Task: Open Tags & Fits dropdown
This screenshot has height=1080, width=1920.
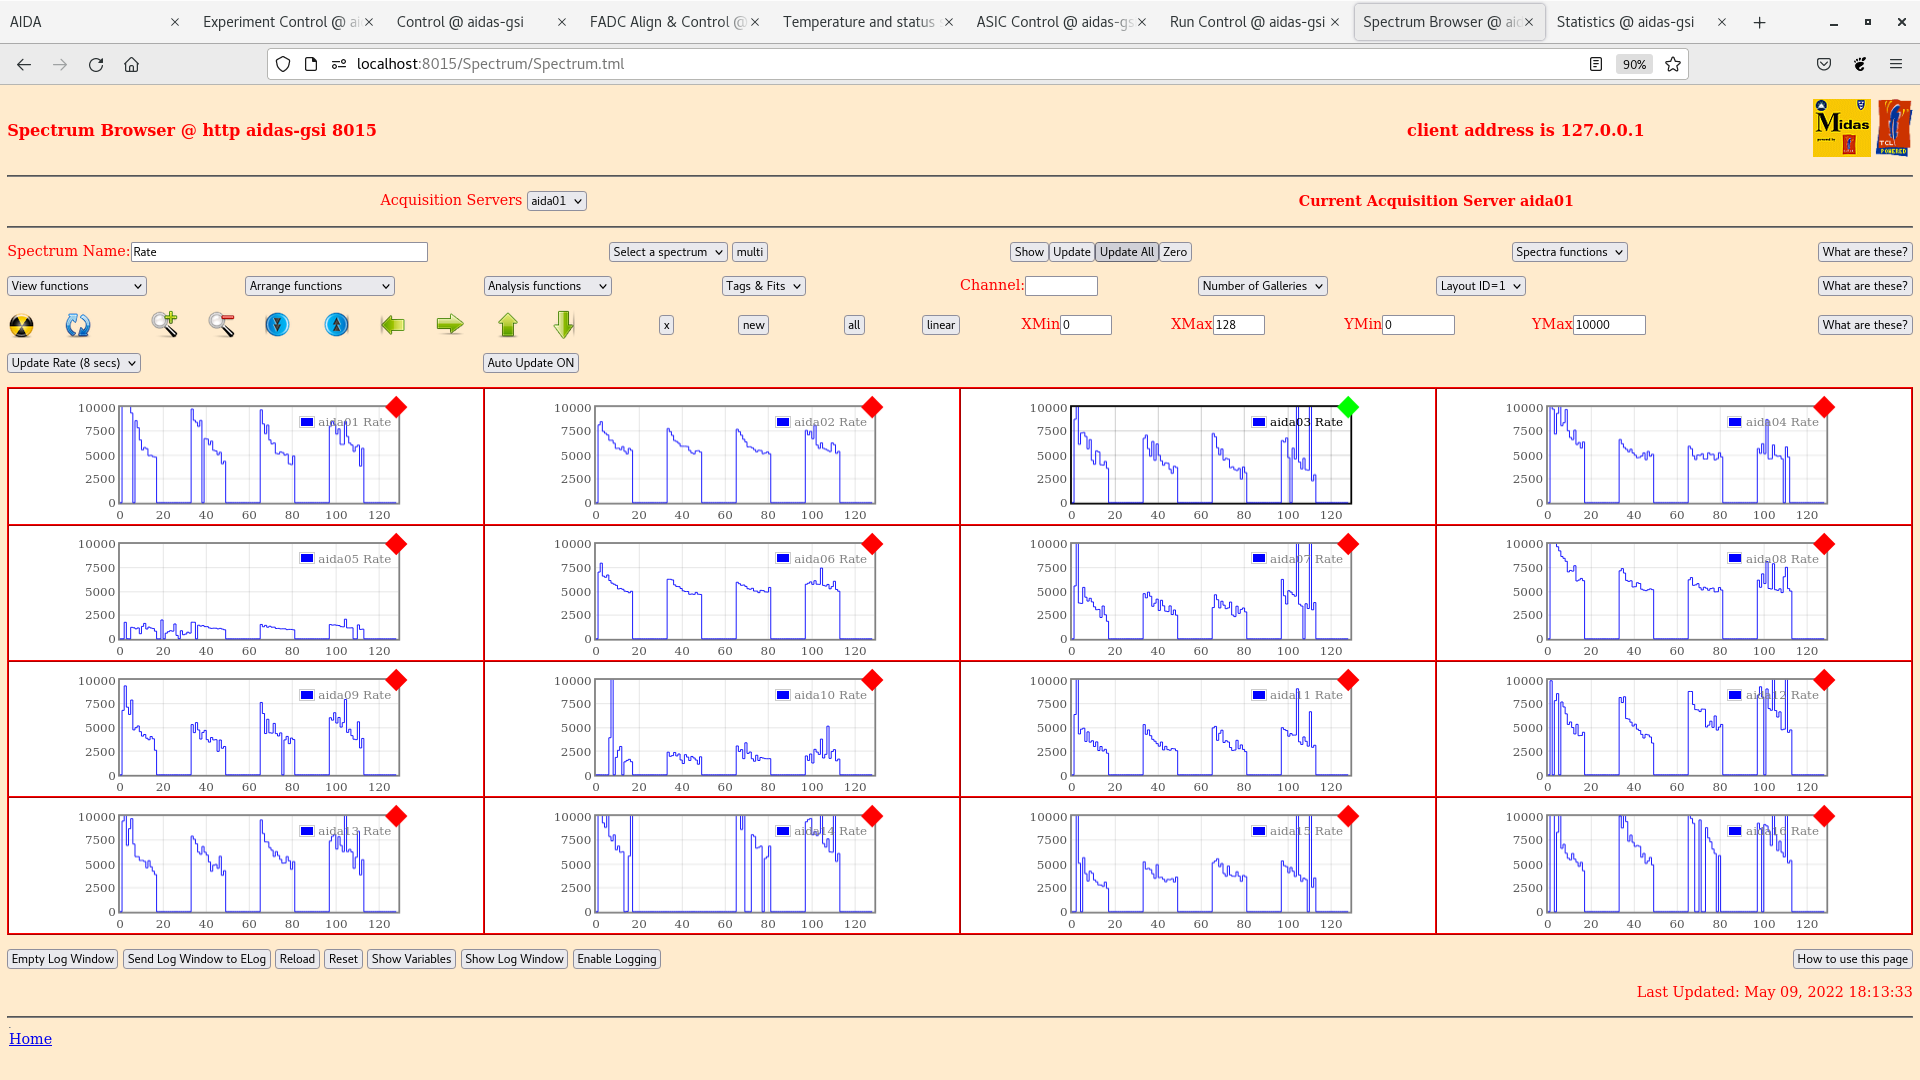Action: coord(764,286)
